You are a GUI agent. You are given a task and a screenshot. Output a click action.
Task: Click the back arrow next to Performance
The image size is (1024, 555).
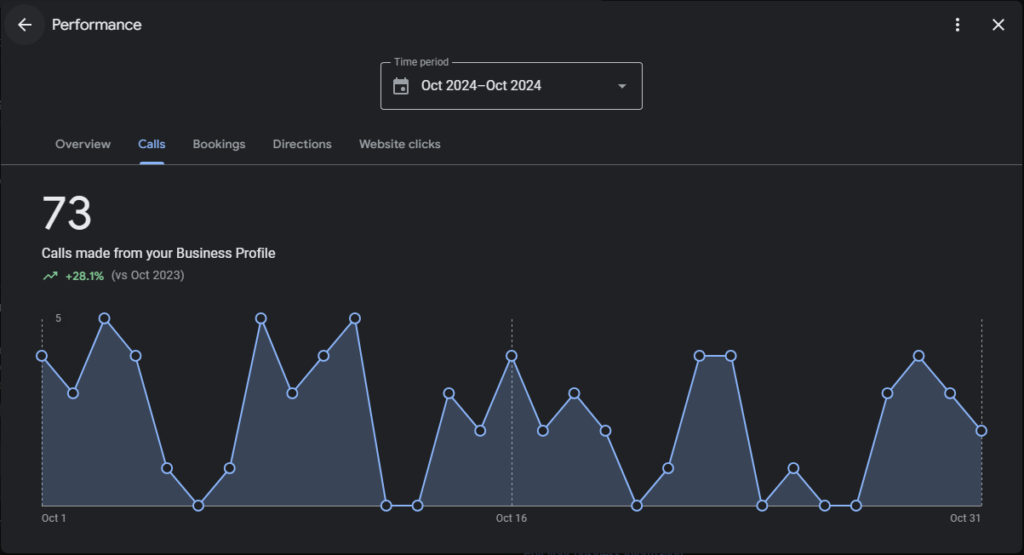(25, 25)
